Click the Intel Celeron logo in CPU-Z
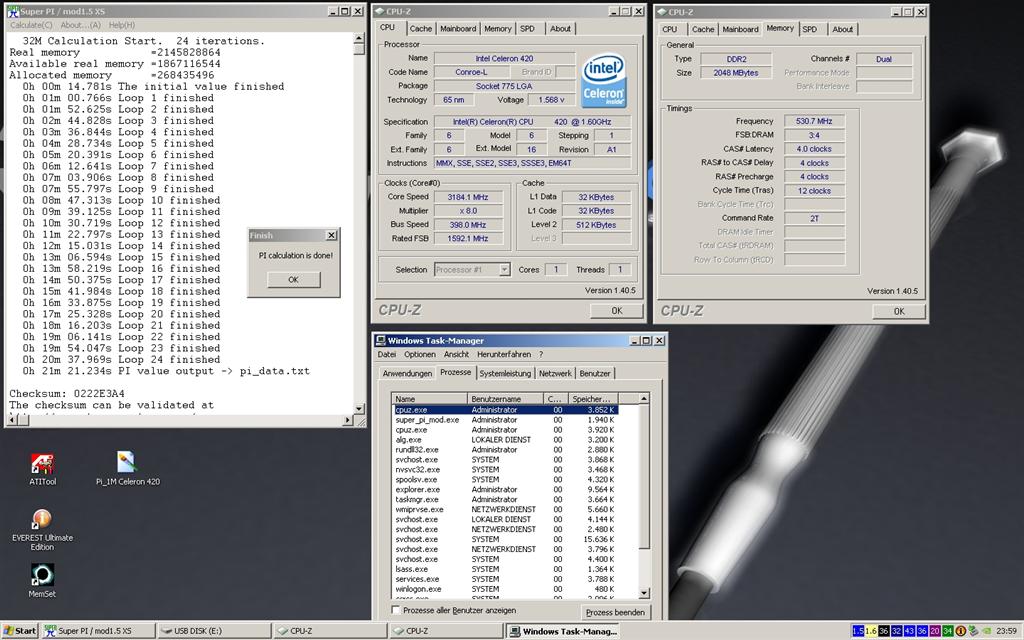 [603, 80]
